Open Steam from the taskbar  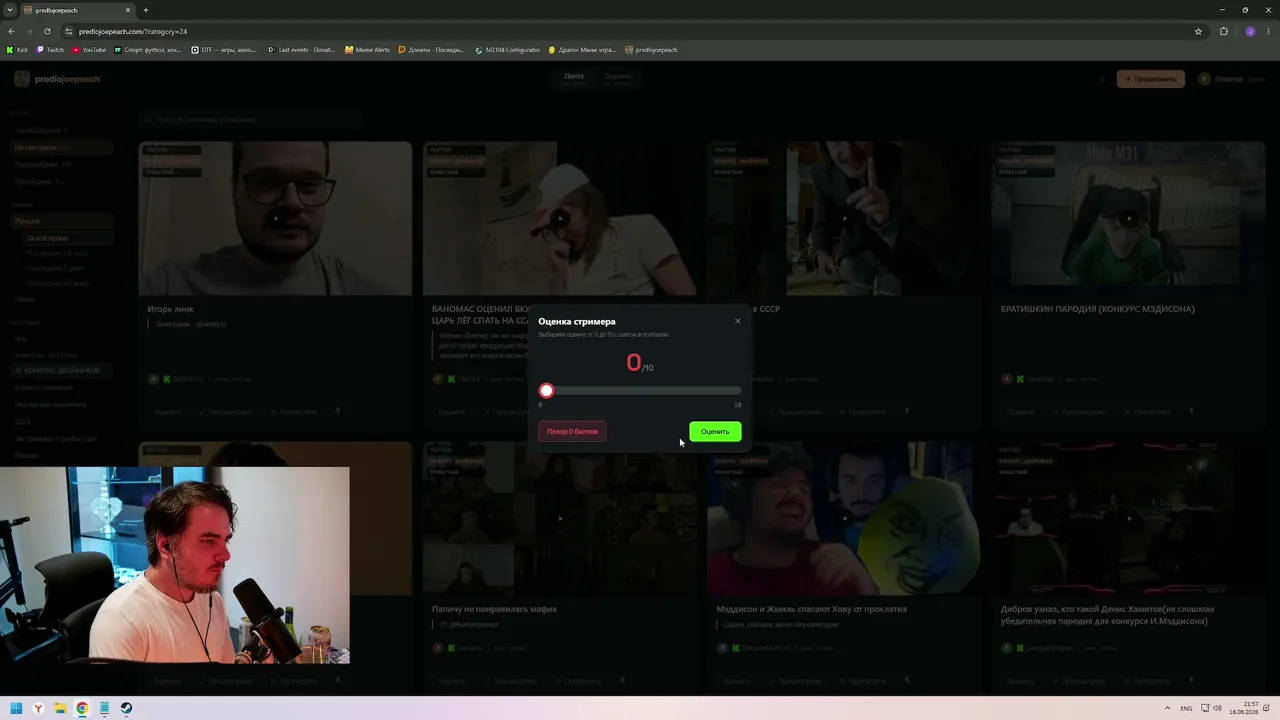[x=127, y=708]
